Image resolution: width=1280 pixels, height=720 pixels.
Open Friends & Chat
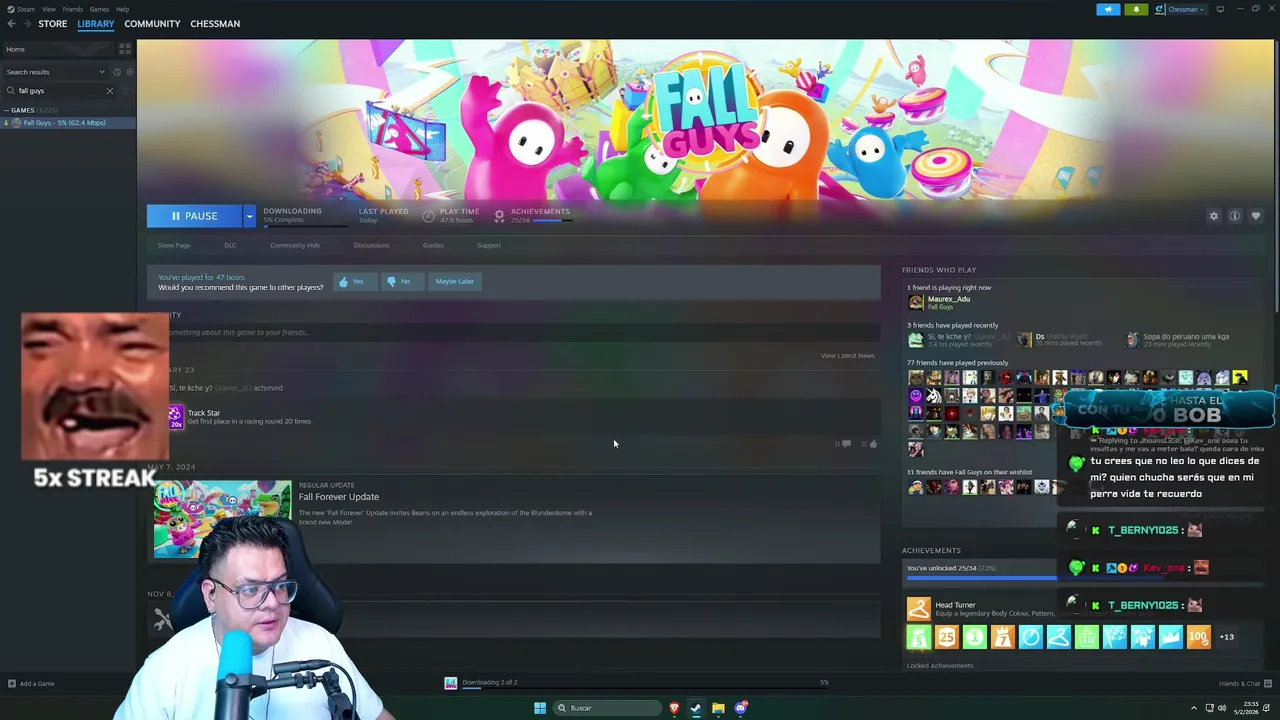pyautogui.click(x=1244, y=684)
